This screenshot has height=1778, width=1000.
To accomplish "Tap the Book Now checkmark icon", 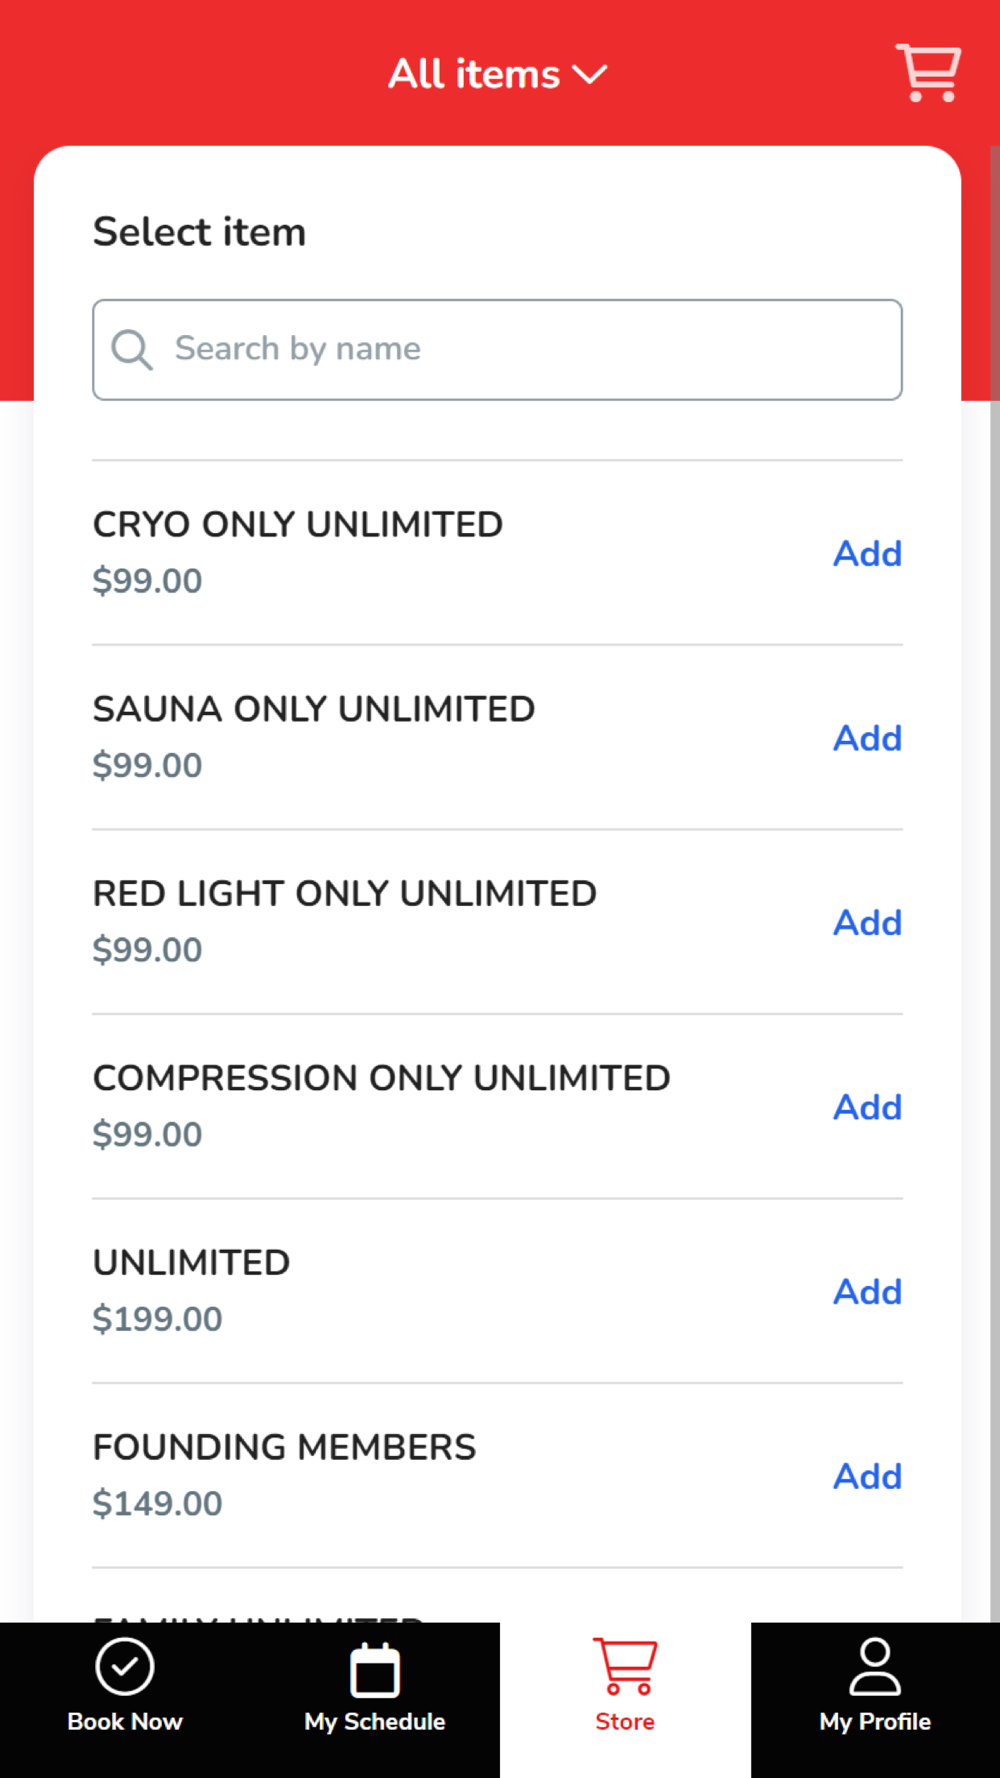I will (125, 1667).
